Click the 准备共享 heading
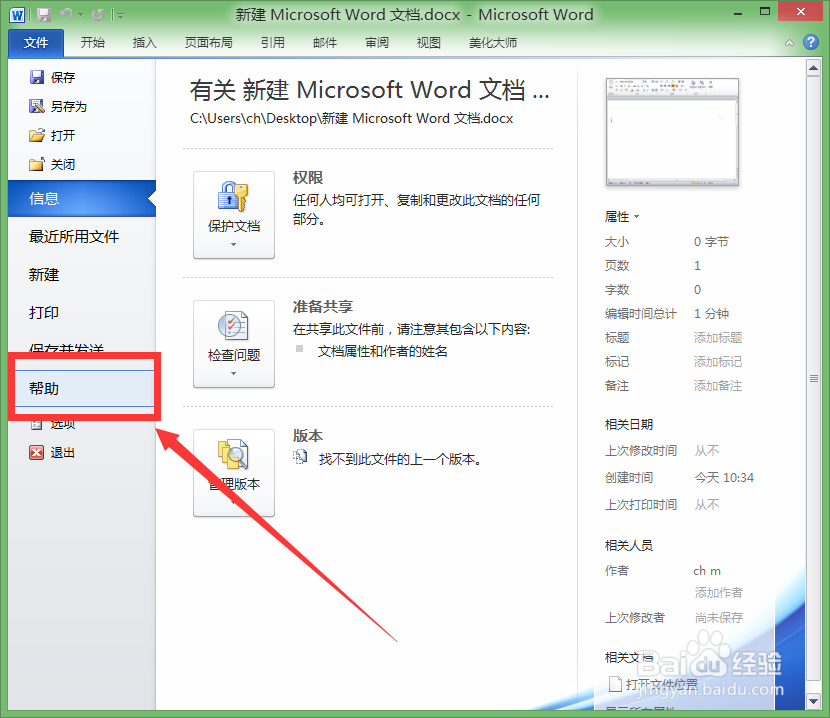The height and width of the screenshot is (718, 830). click(x=322, y=307)
